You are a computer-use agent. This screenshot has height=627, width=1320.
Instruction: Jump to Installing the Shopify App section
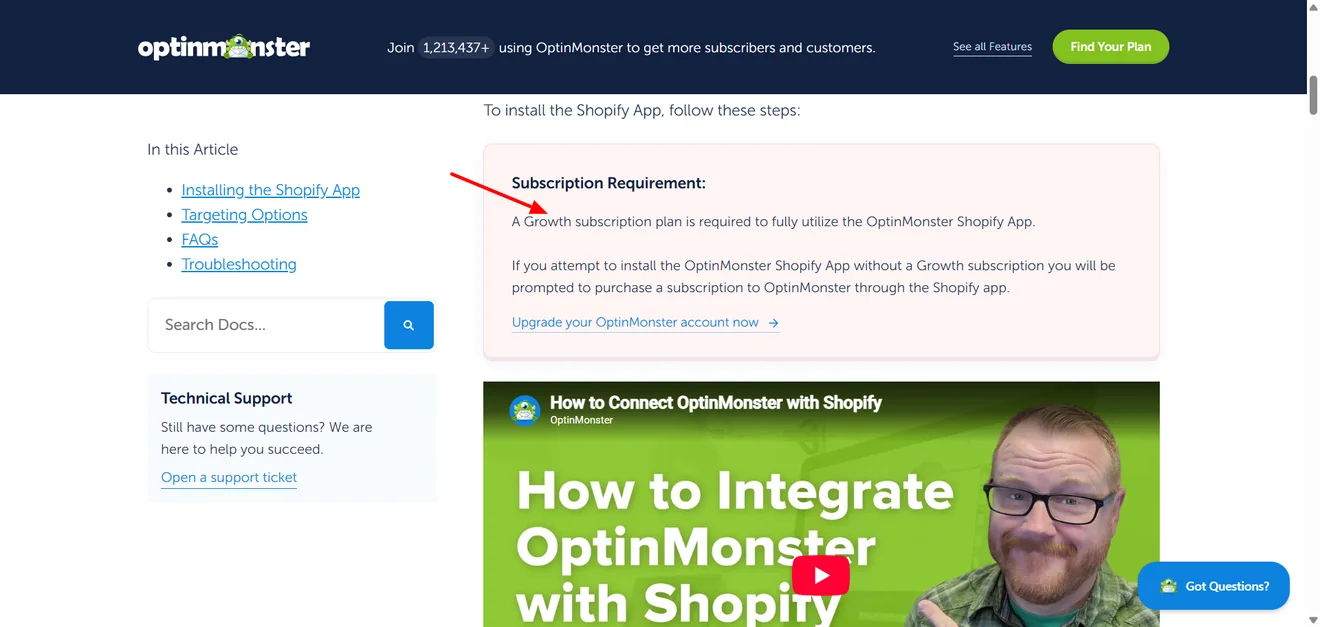point(270,190)
